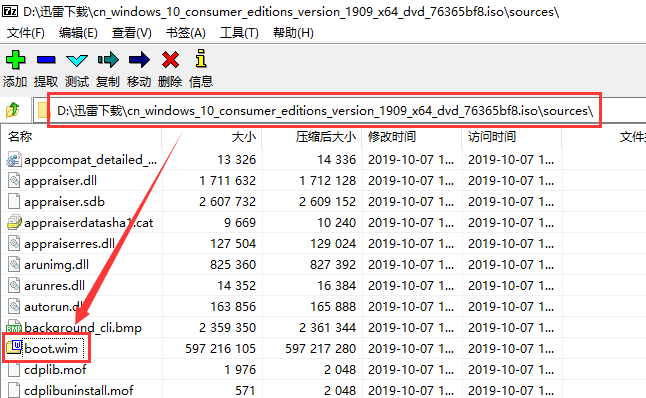Click the folder icon in address bar

42,110
